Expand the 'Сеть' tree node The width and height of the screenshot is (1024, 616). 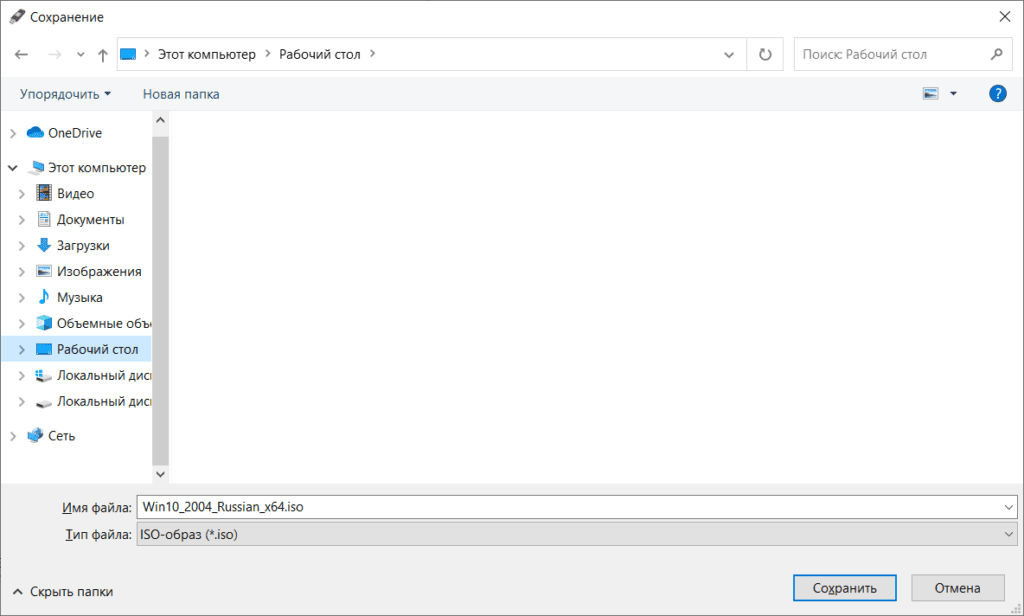[13, 436]
